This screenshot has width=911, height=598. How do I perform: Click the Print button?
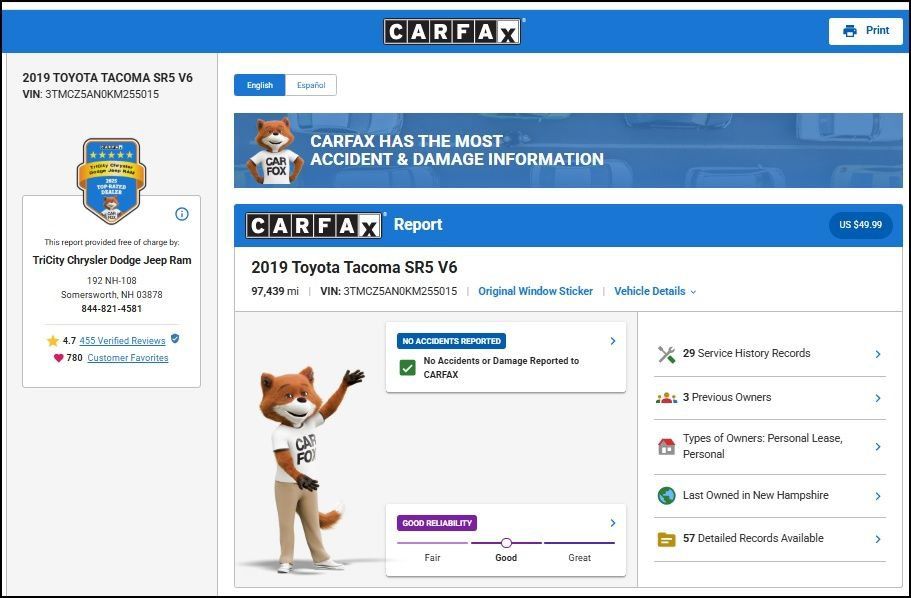tap(866, 31)
